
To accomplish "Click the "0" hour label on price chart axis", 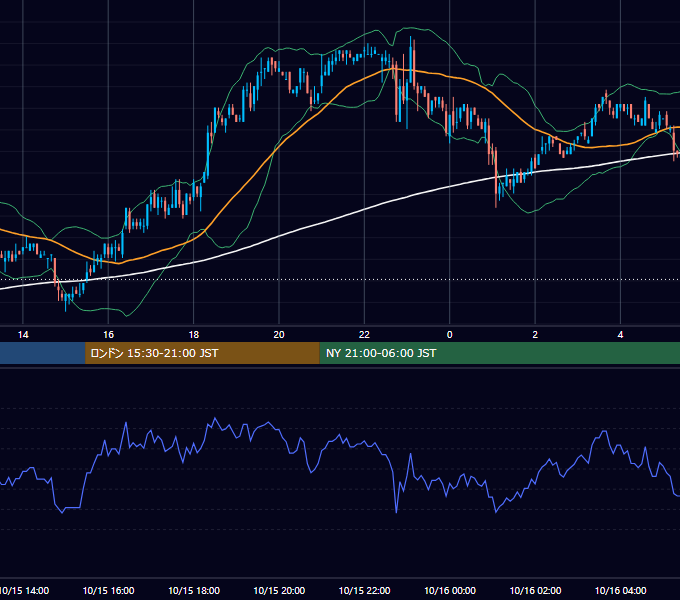I will coord(450,335).
